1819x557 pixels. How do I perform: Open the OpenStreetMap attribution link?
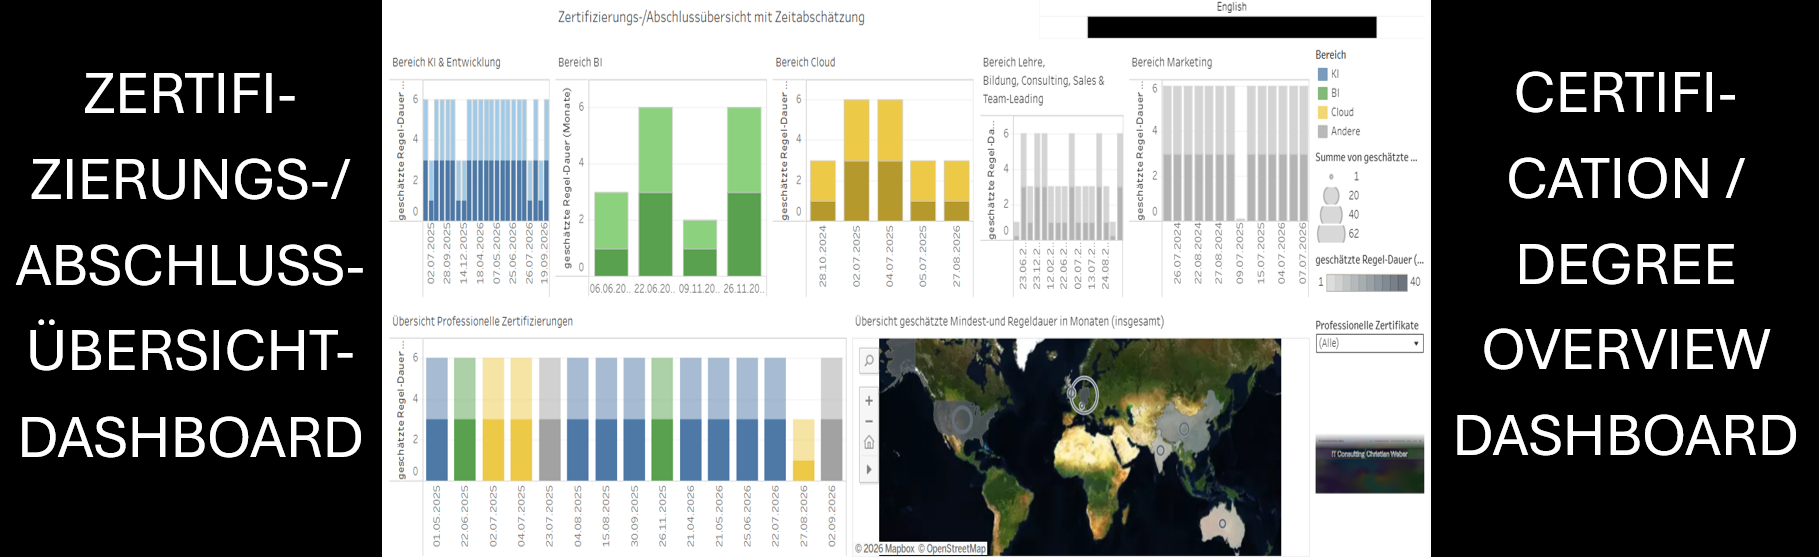coord(952,548)
